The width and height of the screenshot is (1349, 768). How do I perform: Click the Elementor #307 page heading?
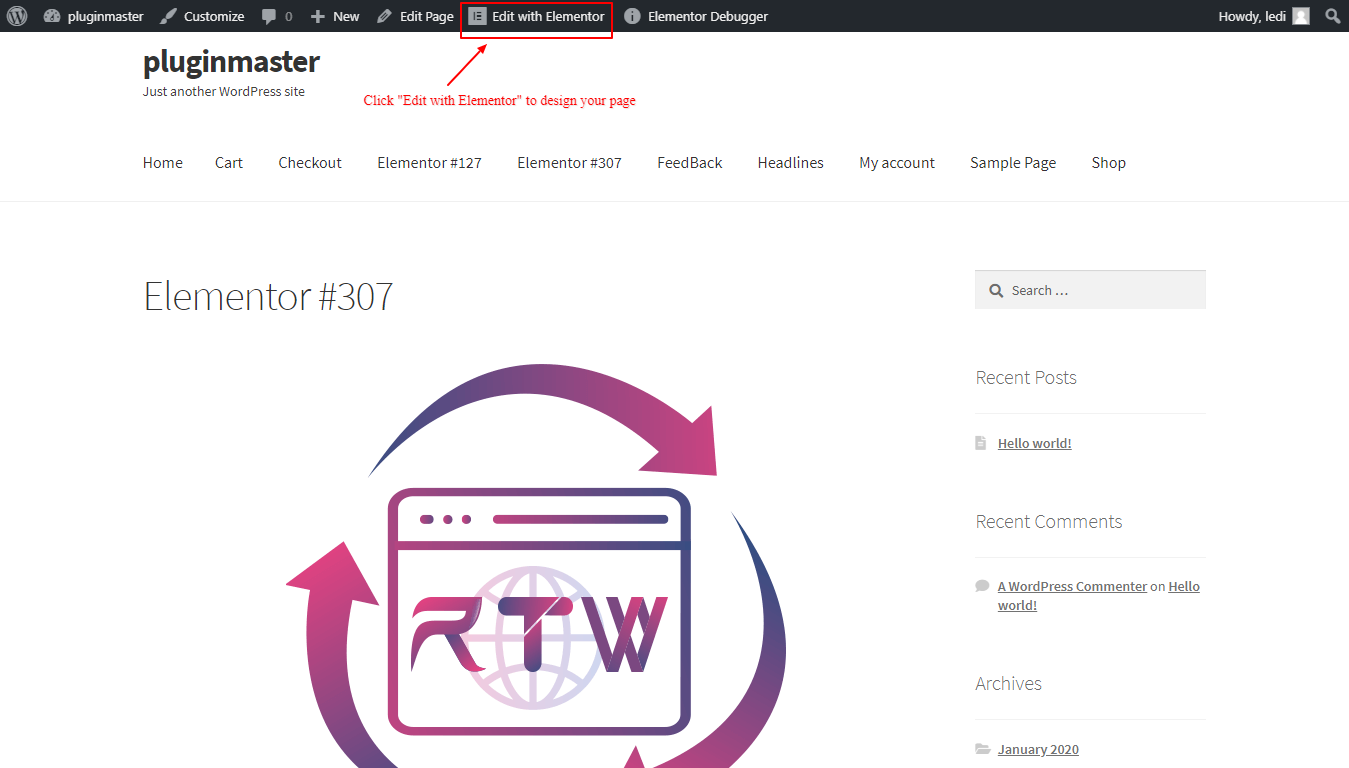(268, 296)
